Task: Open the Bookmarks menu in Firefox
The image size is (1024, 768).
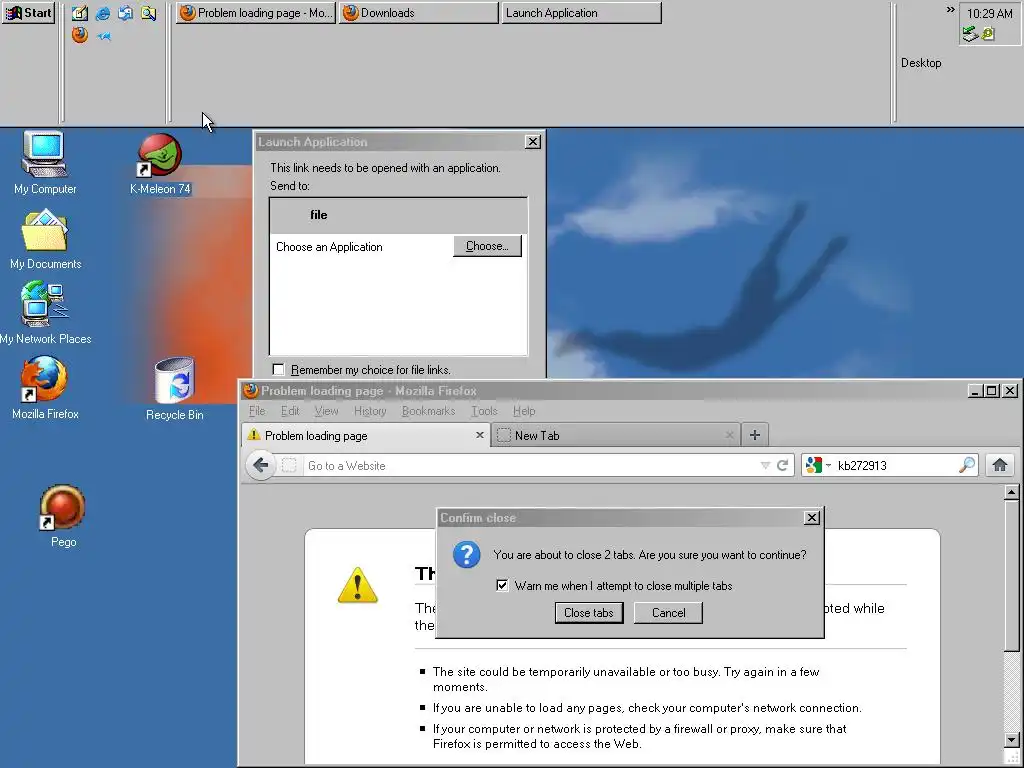Action: click(428, 411)
